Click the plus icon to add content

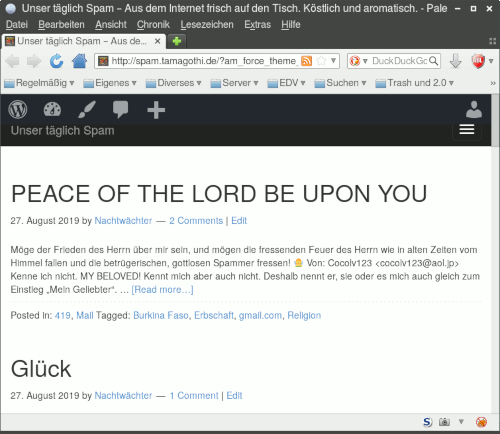156,110
